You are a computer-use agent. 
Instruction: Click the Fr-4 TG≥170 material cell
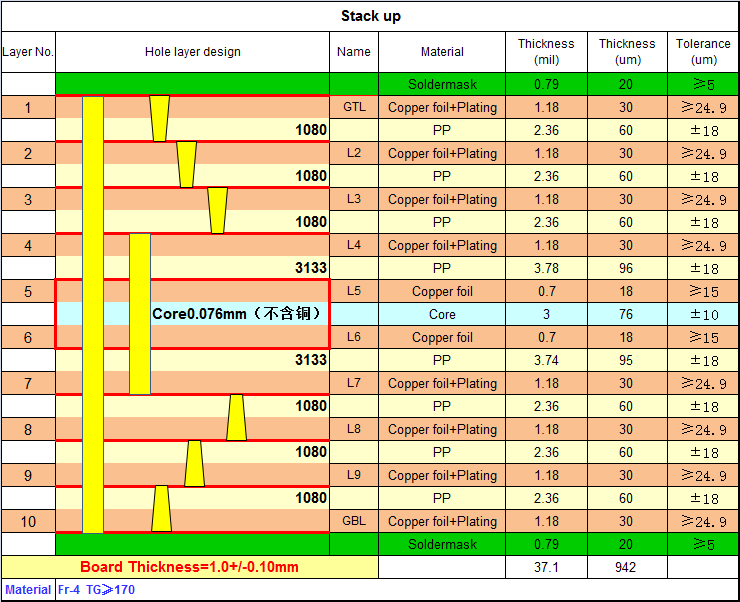pyautogui.click(x=96, y=590)
